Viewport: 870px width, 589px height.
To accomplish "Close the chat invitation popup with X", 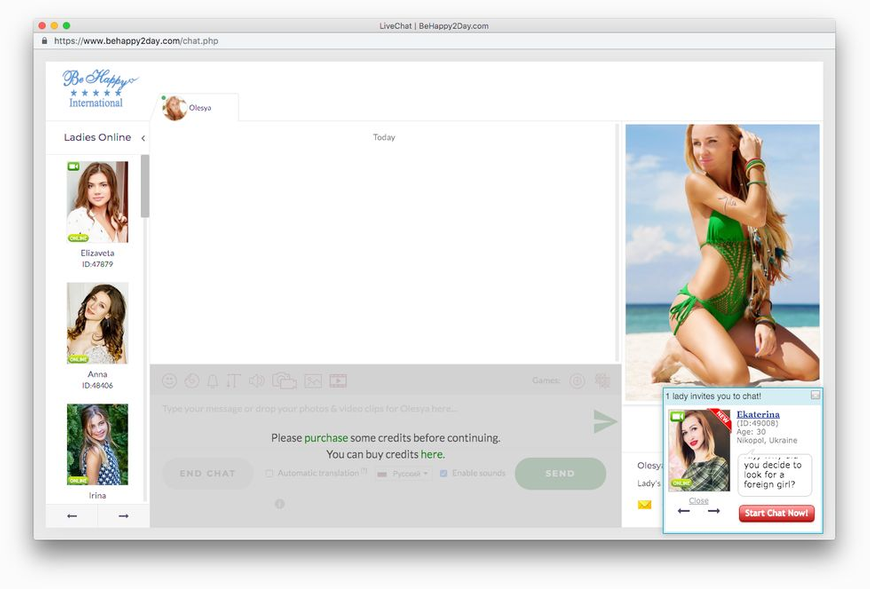I will pos(815,395).
